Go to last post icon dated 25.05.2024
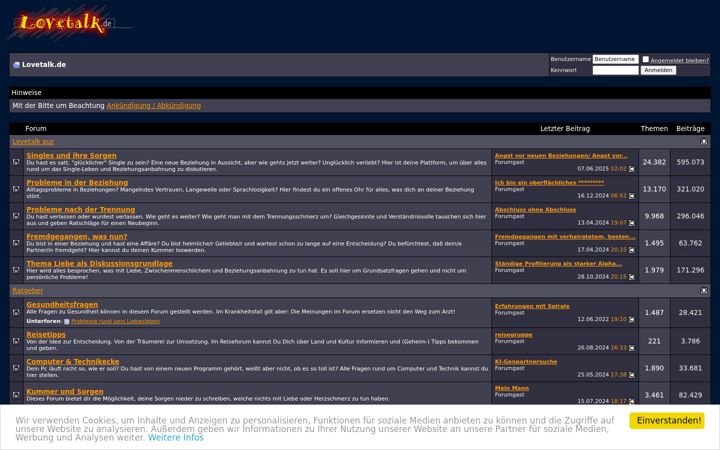 [632, 375]
